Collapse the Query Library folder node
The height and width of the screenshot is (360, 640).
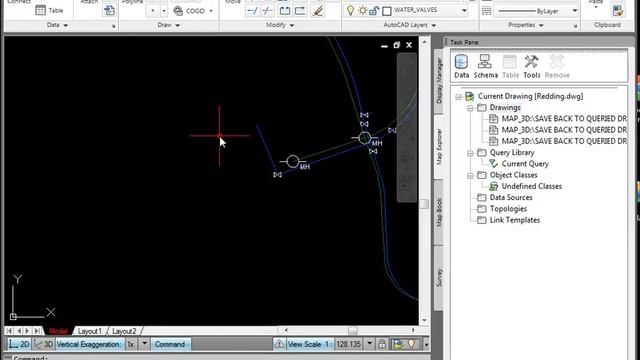coord(470,153)
